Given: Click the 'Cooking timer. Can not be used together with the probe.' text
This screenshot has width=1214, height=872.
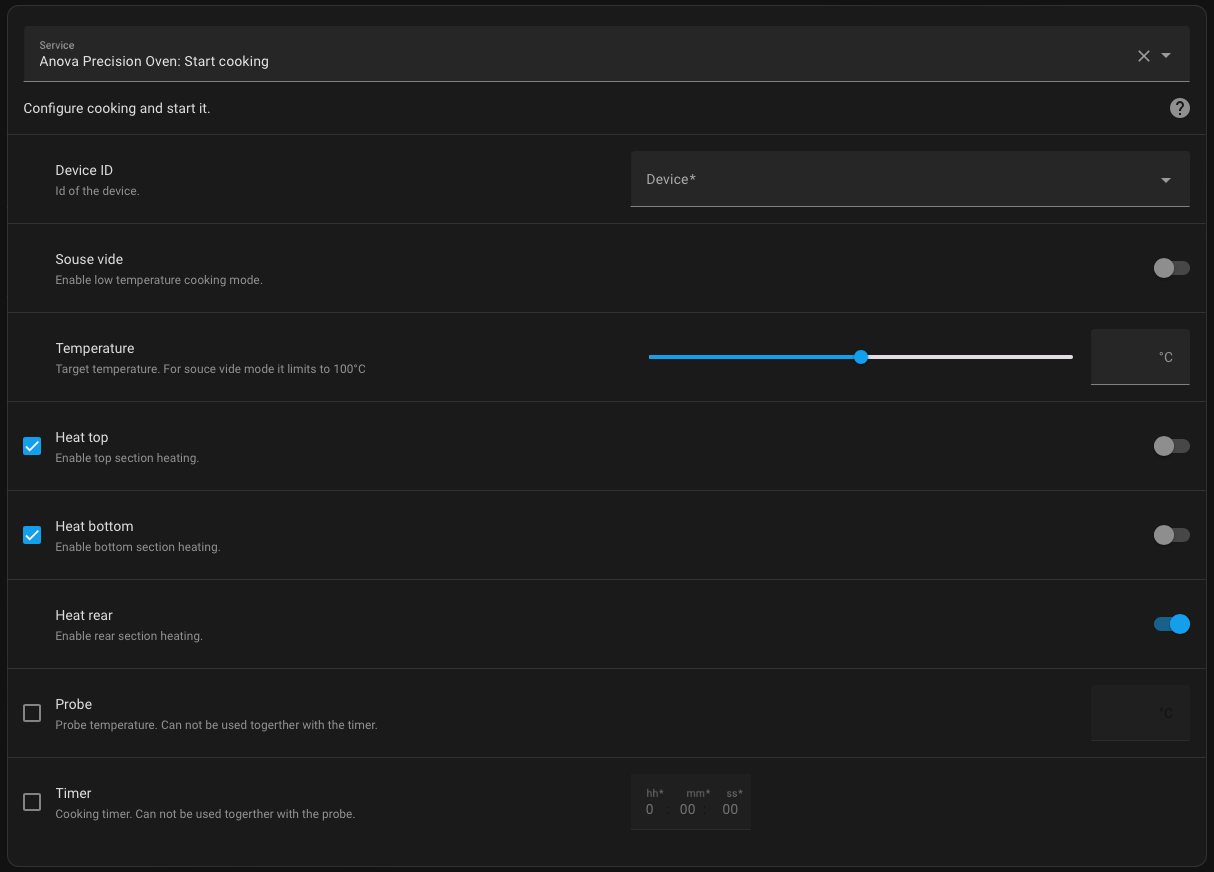Looking at the screenshot, I should [205, 814].
